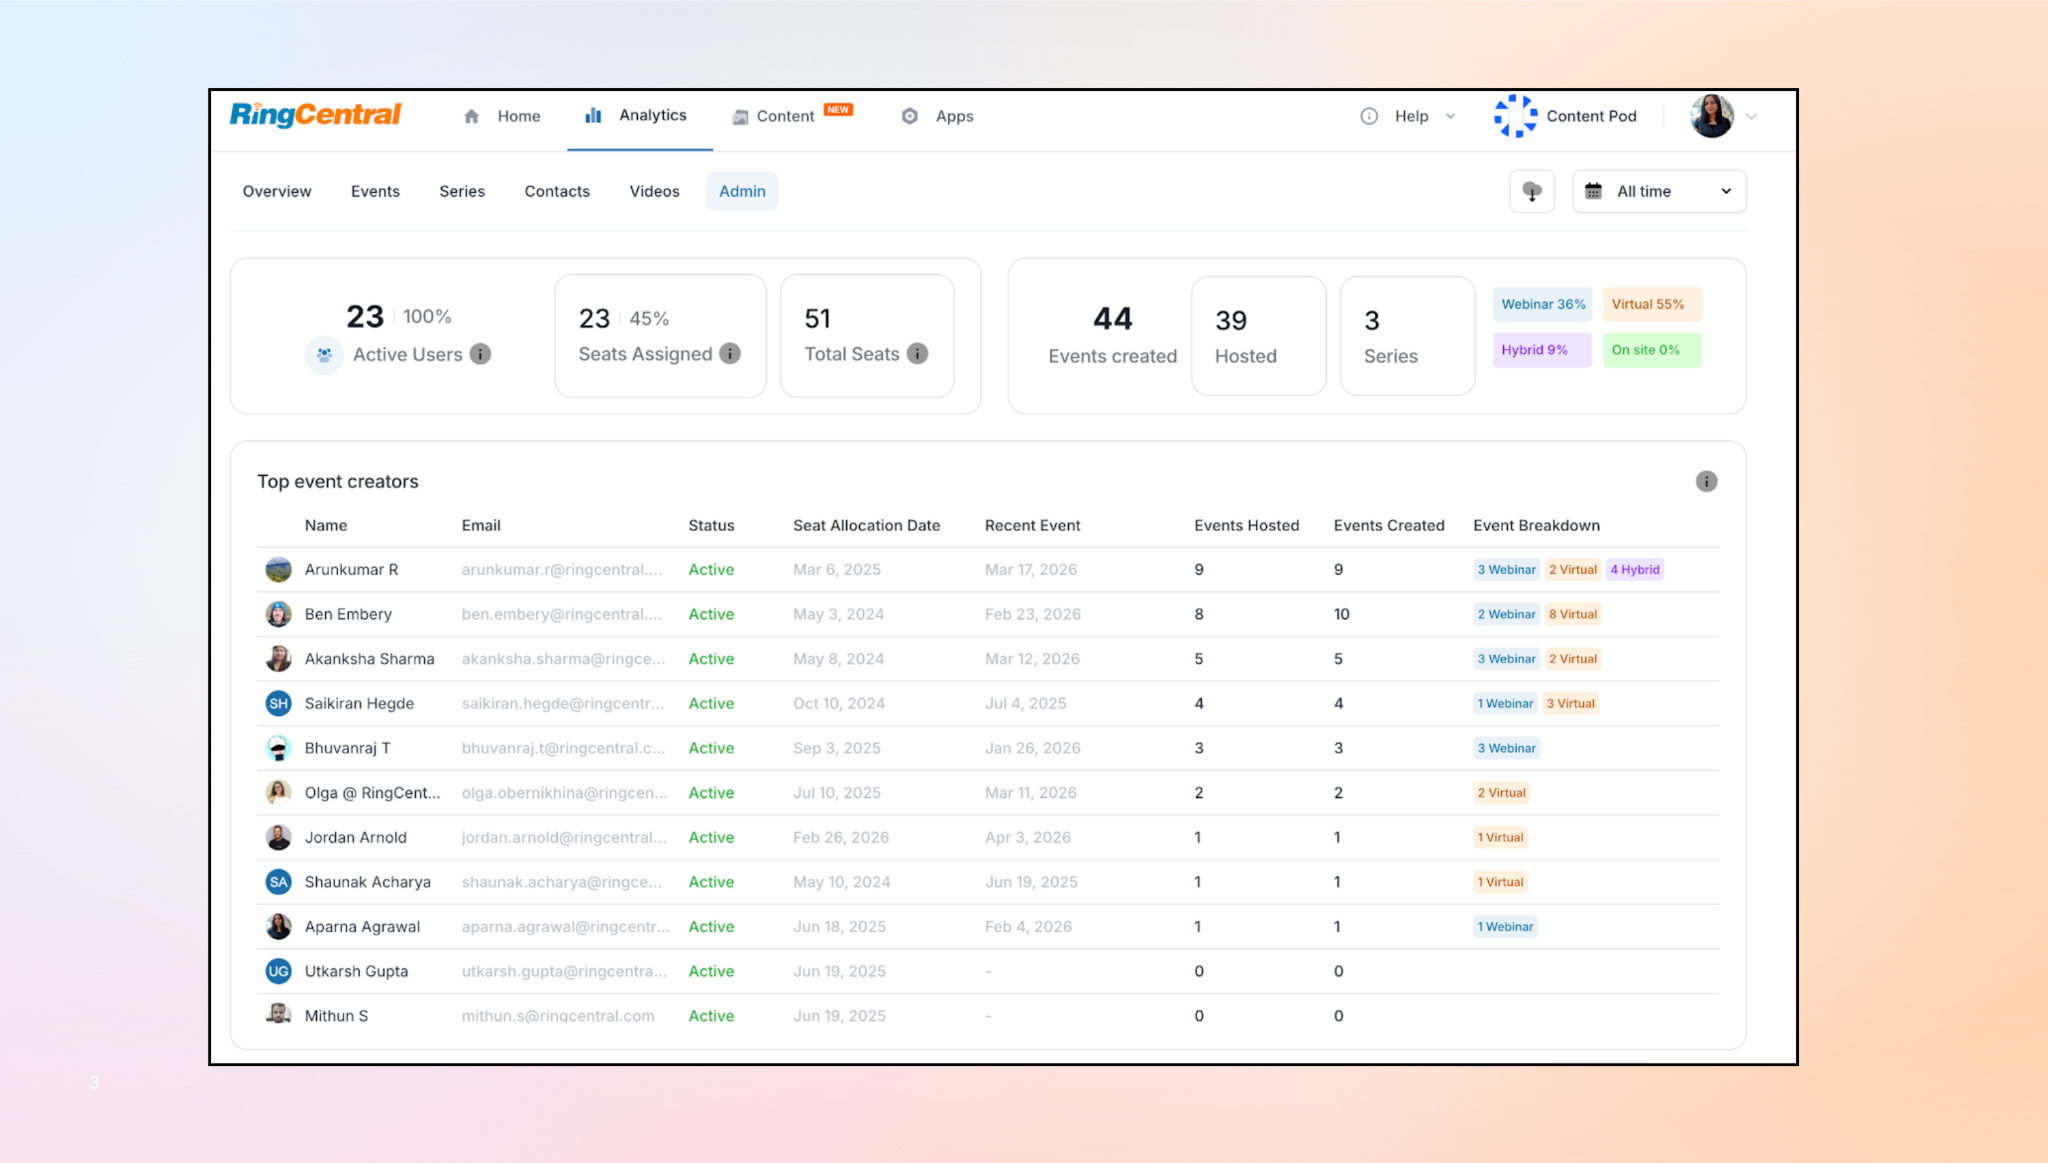Switch to the Events tab

375,191
